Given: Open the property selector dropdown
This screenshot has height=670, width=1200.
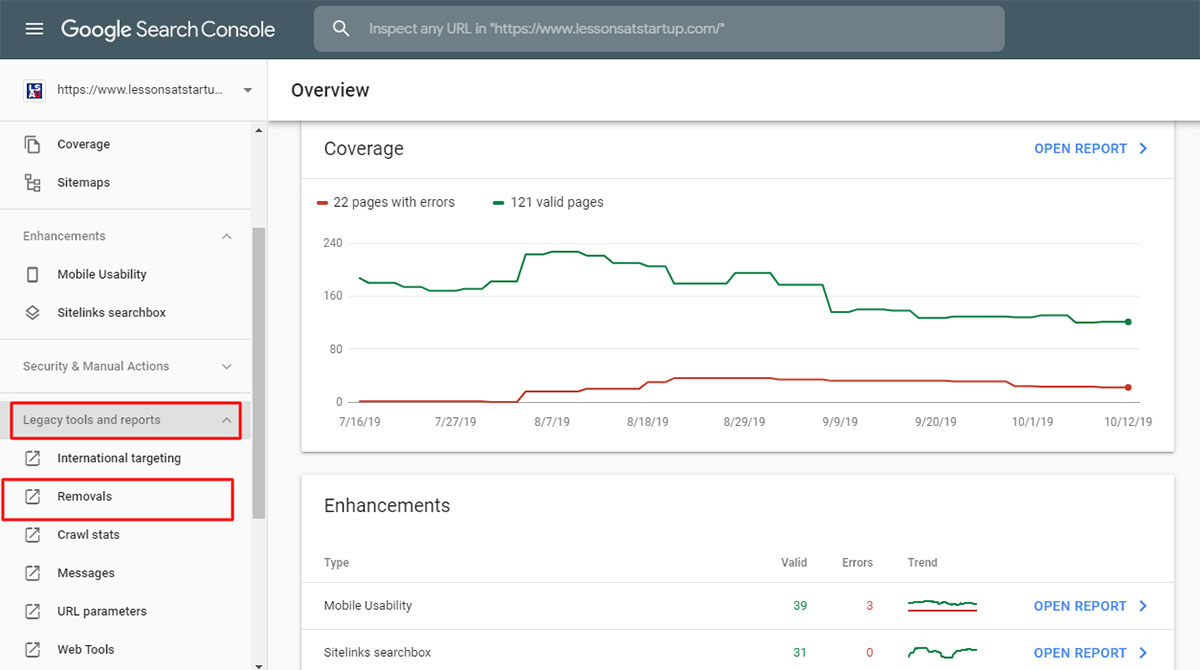Looking at the screenshot, I should [247, 90].
